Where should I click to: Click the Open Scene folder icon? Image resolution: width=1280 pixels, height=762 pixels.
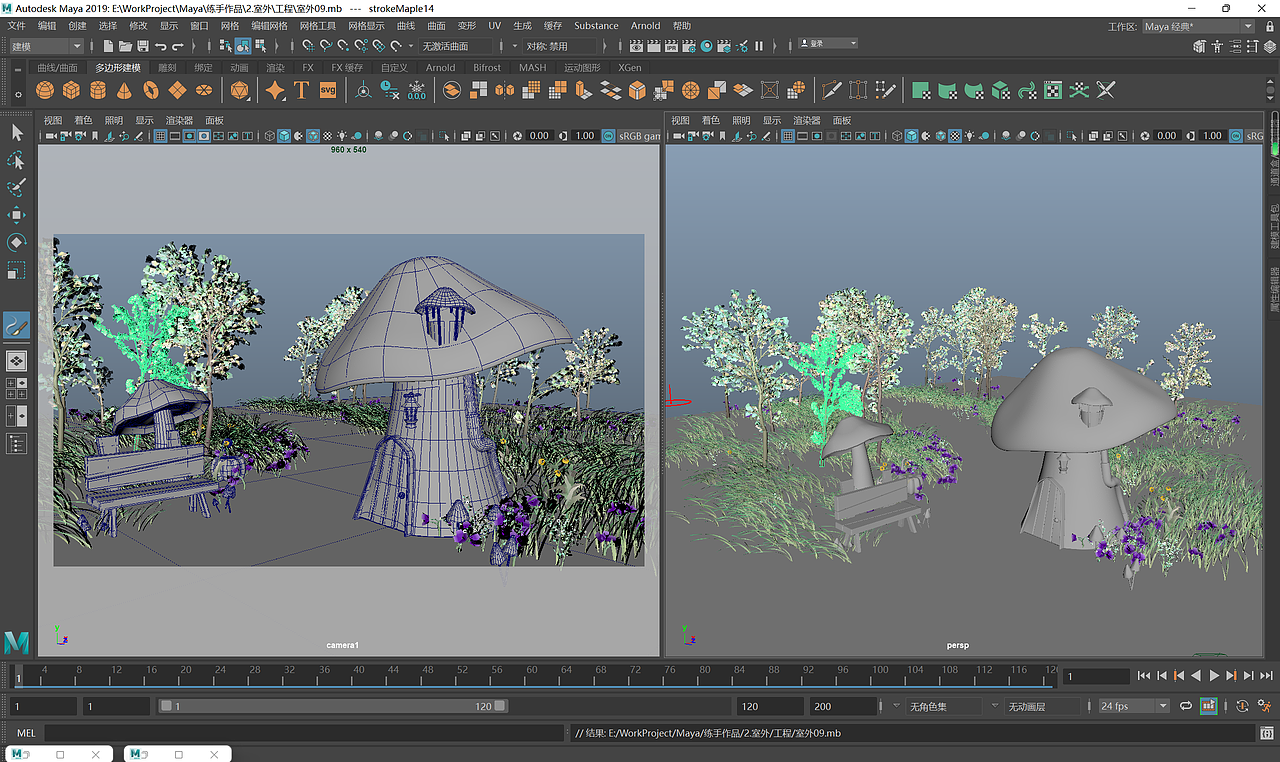(125, 46)
